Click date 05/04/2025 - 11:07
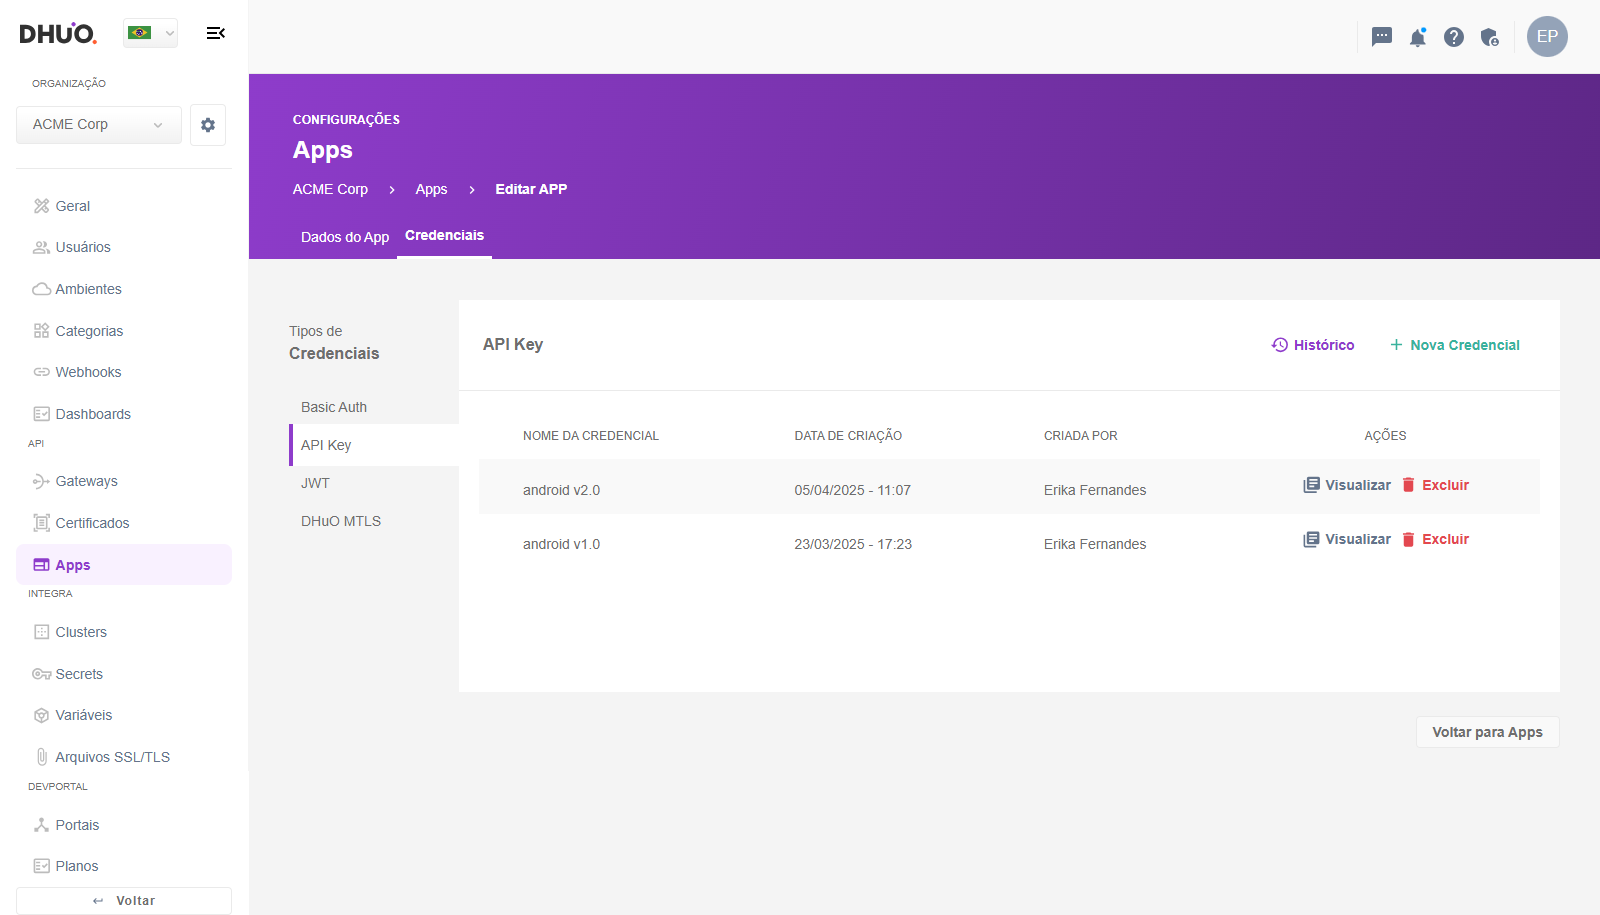Screen dimensions: 1600x915 point(852,490)
